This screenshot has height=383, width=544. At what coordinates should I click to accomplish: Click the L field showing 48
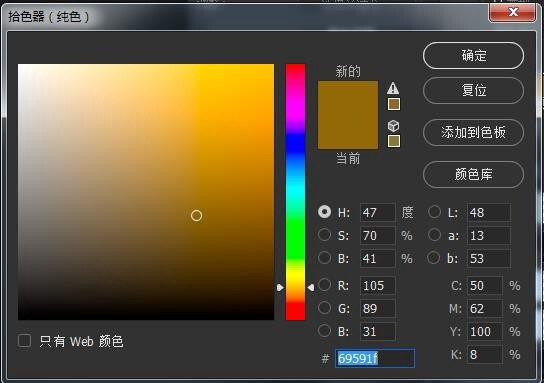pyautogui.click(x=489, y=212)
